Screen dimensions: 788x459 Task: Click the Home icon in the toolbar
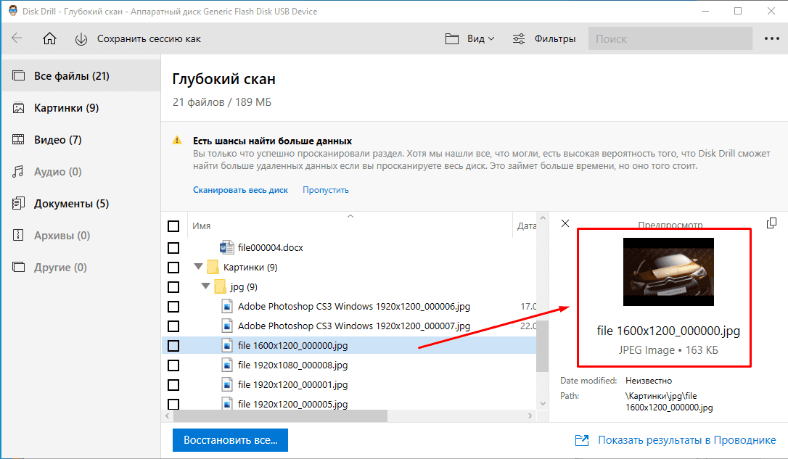[49, 39]
